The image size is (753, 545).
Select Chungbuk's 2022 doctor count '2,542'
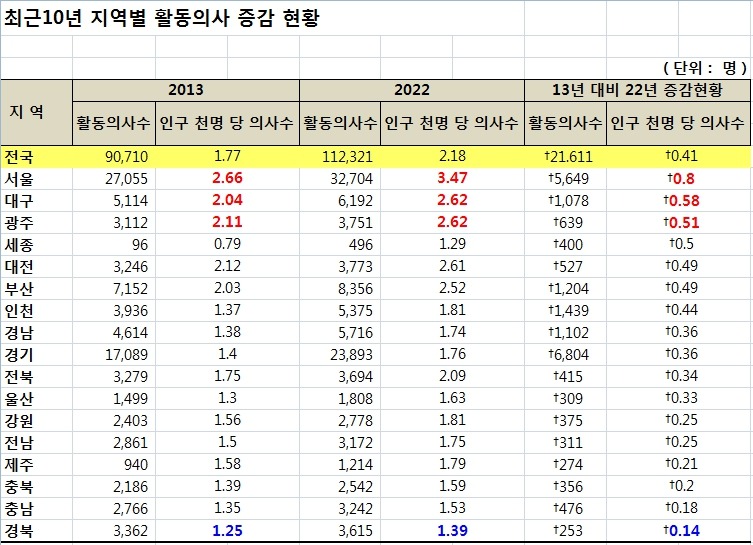click(x=355, y=487)
